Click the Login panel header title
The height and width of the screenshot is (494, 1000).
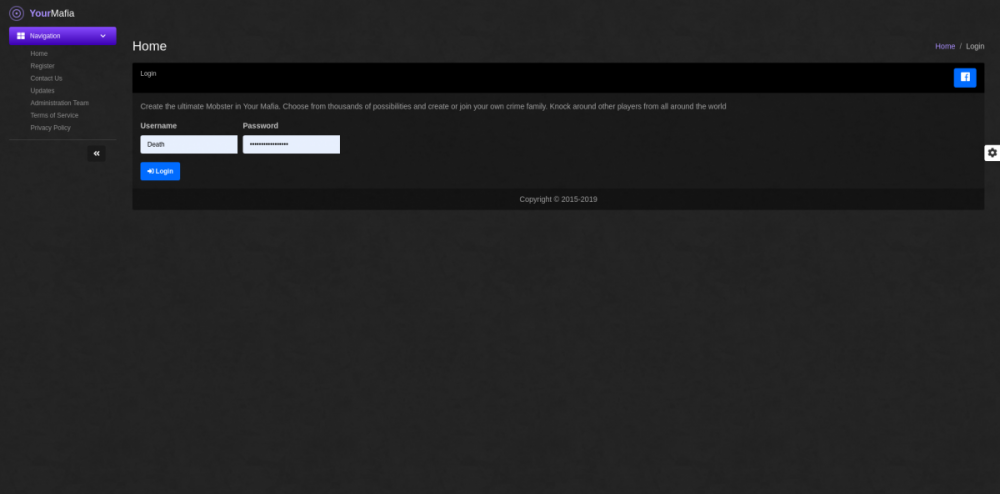(148, 74)
